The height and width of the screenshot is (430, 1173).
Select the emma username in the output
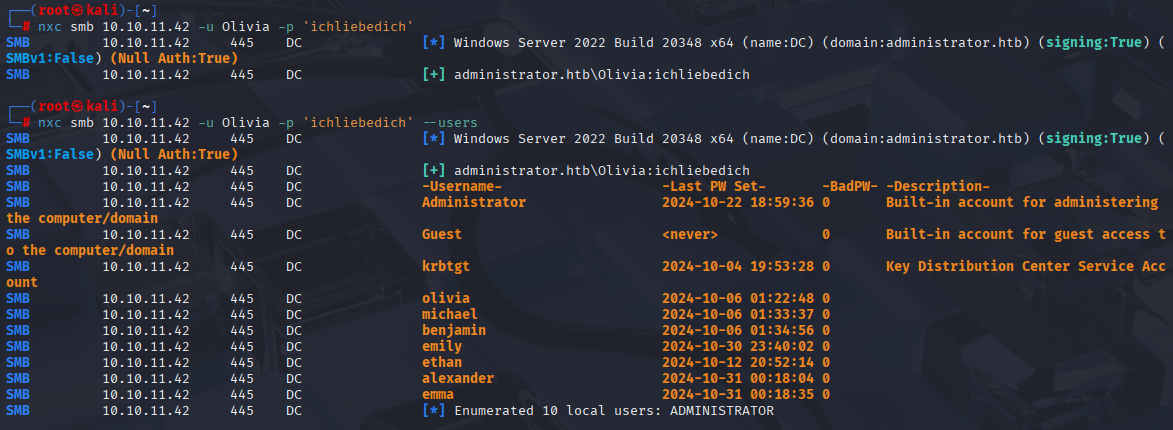pyautogui.click(x=438, y=394)
